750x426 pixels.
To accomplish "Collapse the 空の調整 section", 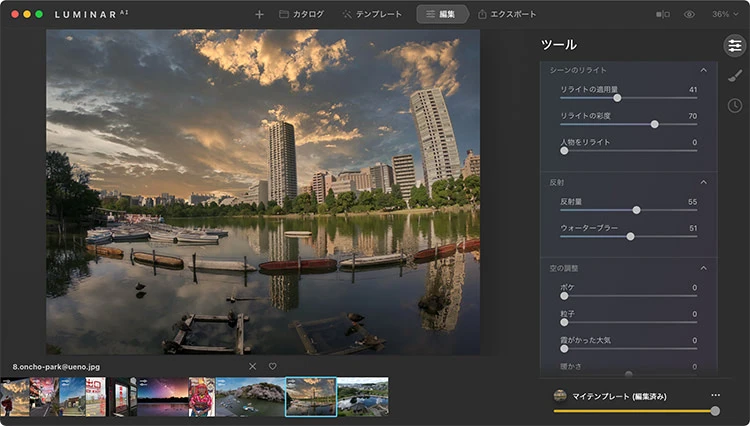I will 703,268.
